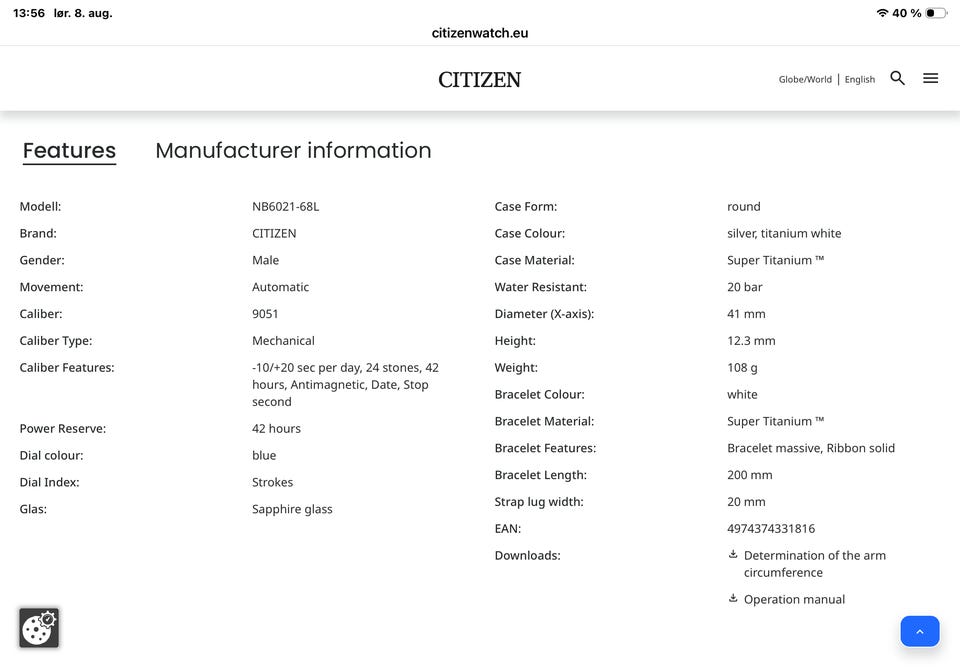Click the arm circumference download icon

click(733, 554)
